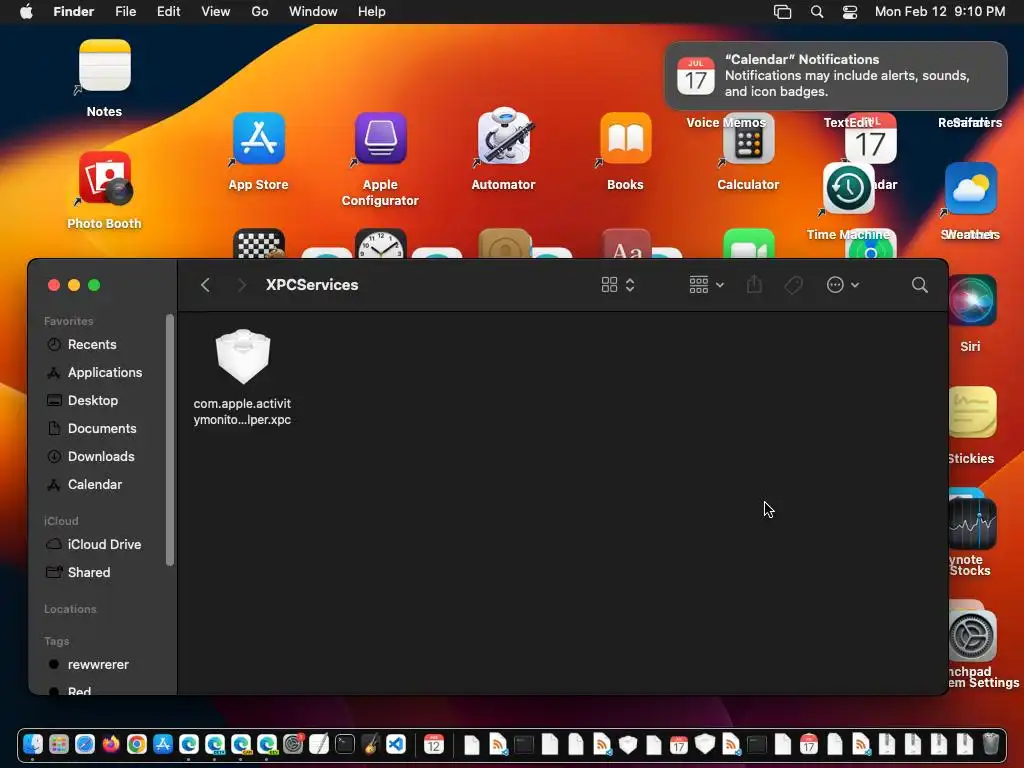Viewport: 1024px width, 768px height.
Task: Open the File menu
Action: point(125,12)
